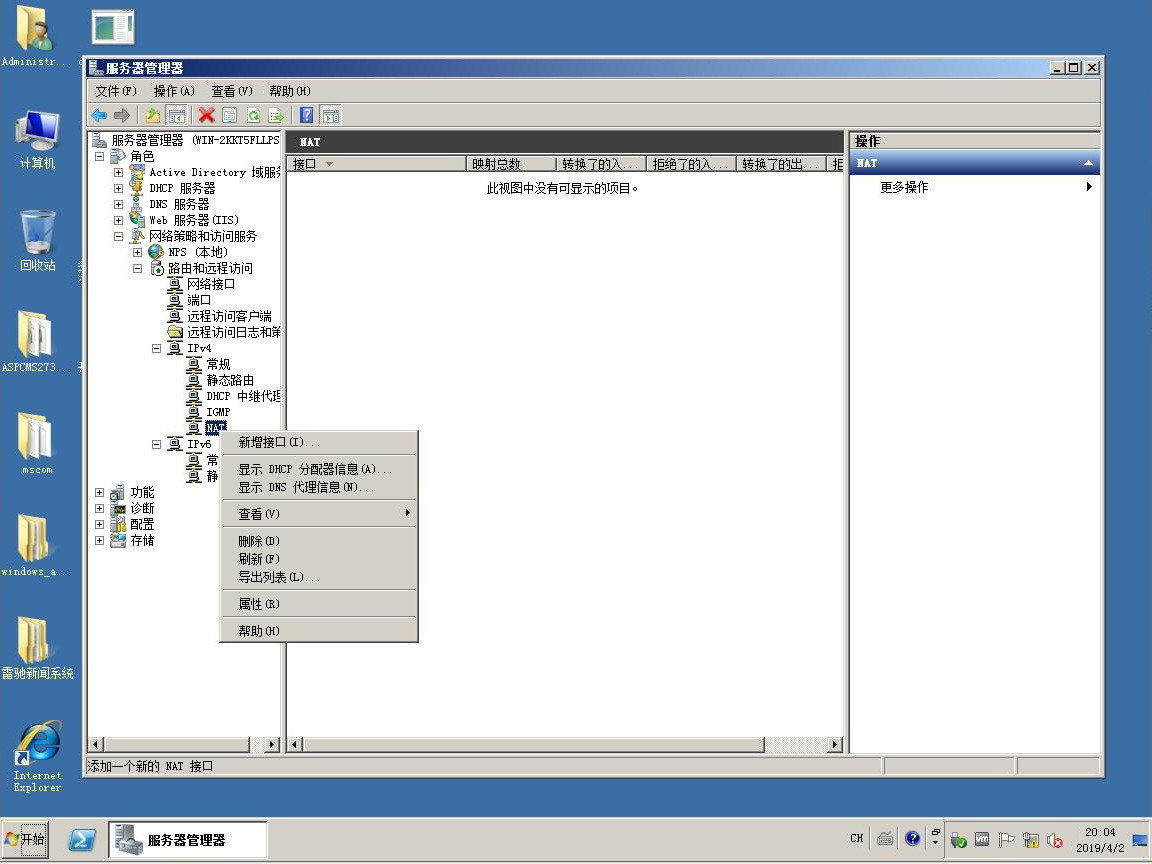Collapse the IPv4 tree node
Image resolution: width=1152 pixels, height=864 pixels.
click(x=156, y=348)
